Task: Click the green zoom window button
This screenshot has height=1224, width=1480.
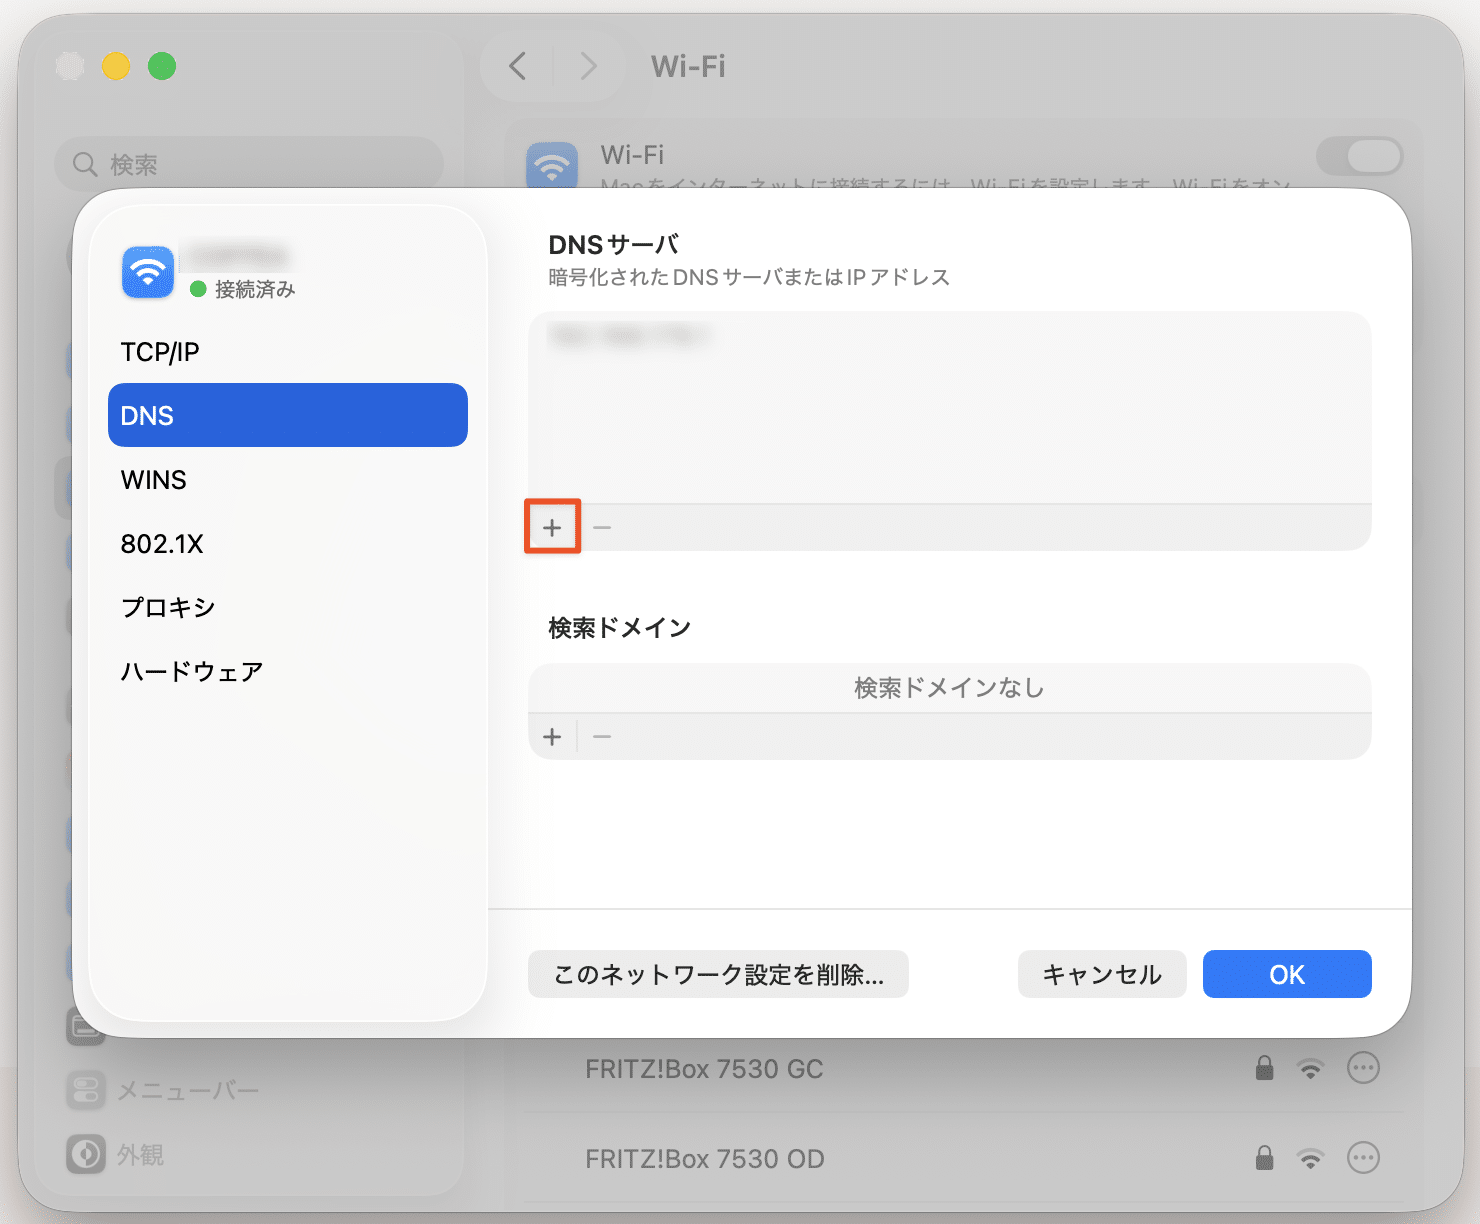Action: tap(162, 66)
